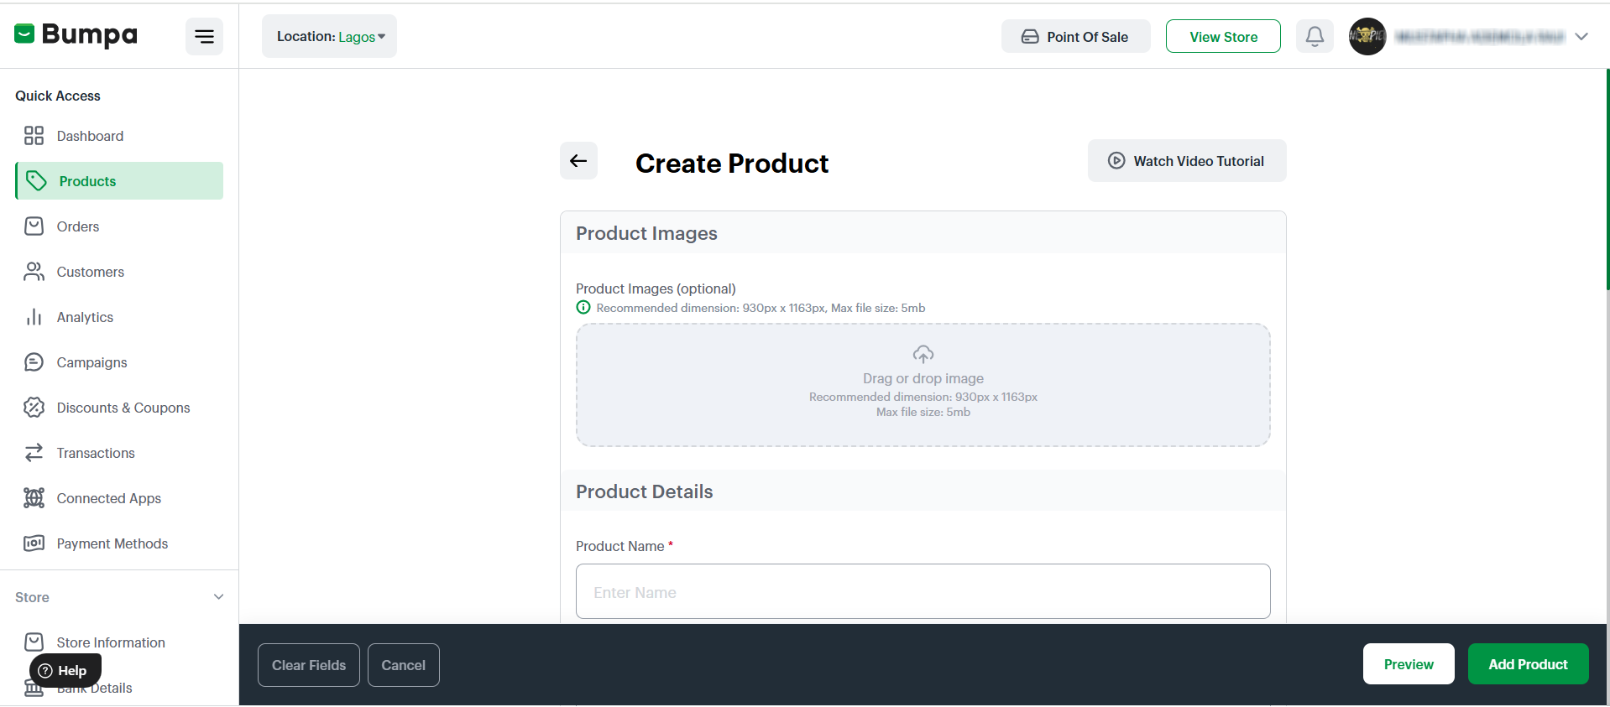Image resolution: width=1610 pixels, height=707 pixels.
Task: Click the profile avatar picture
Action: pos(1367,36)
